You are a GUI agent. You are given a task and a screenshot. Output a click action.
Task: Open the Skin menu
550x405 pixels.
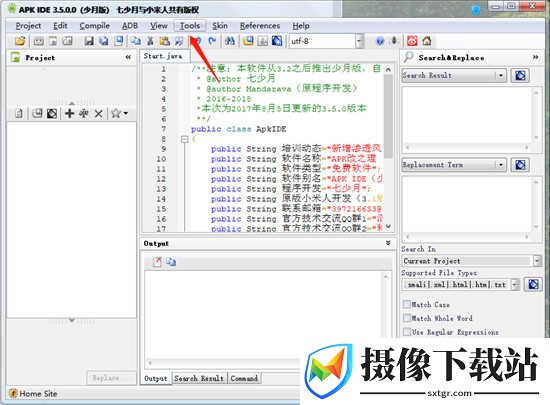point(220,26)
